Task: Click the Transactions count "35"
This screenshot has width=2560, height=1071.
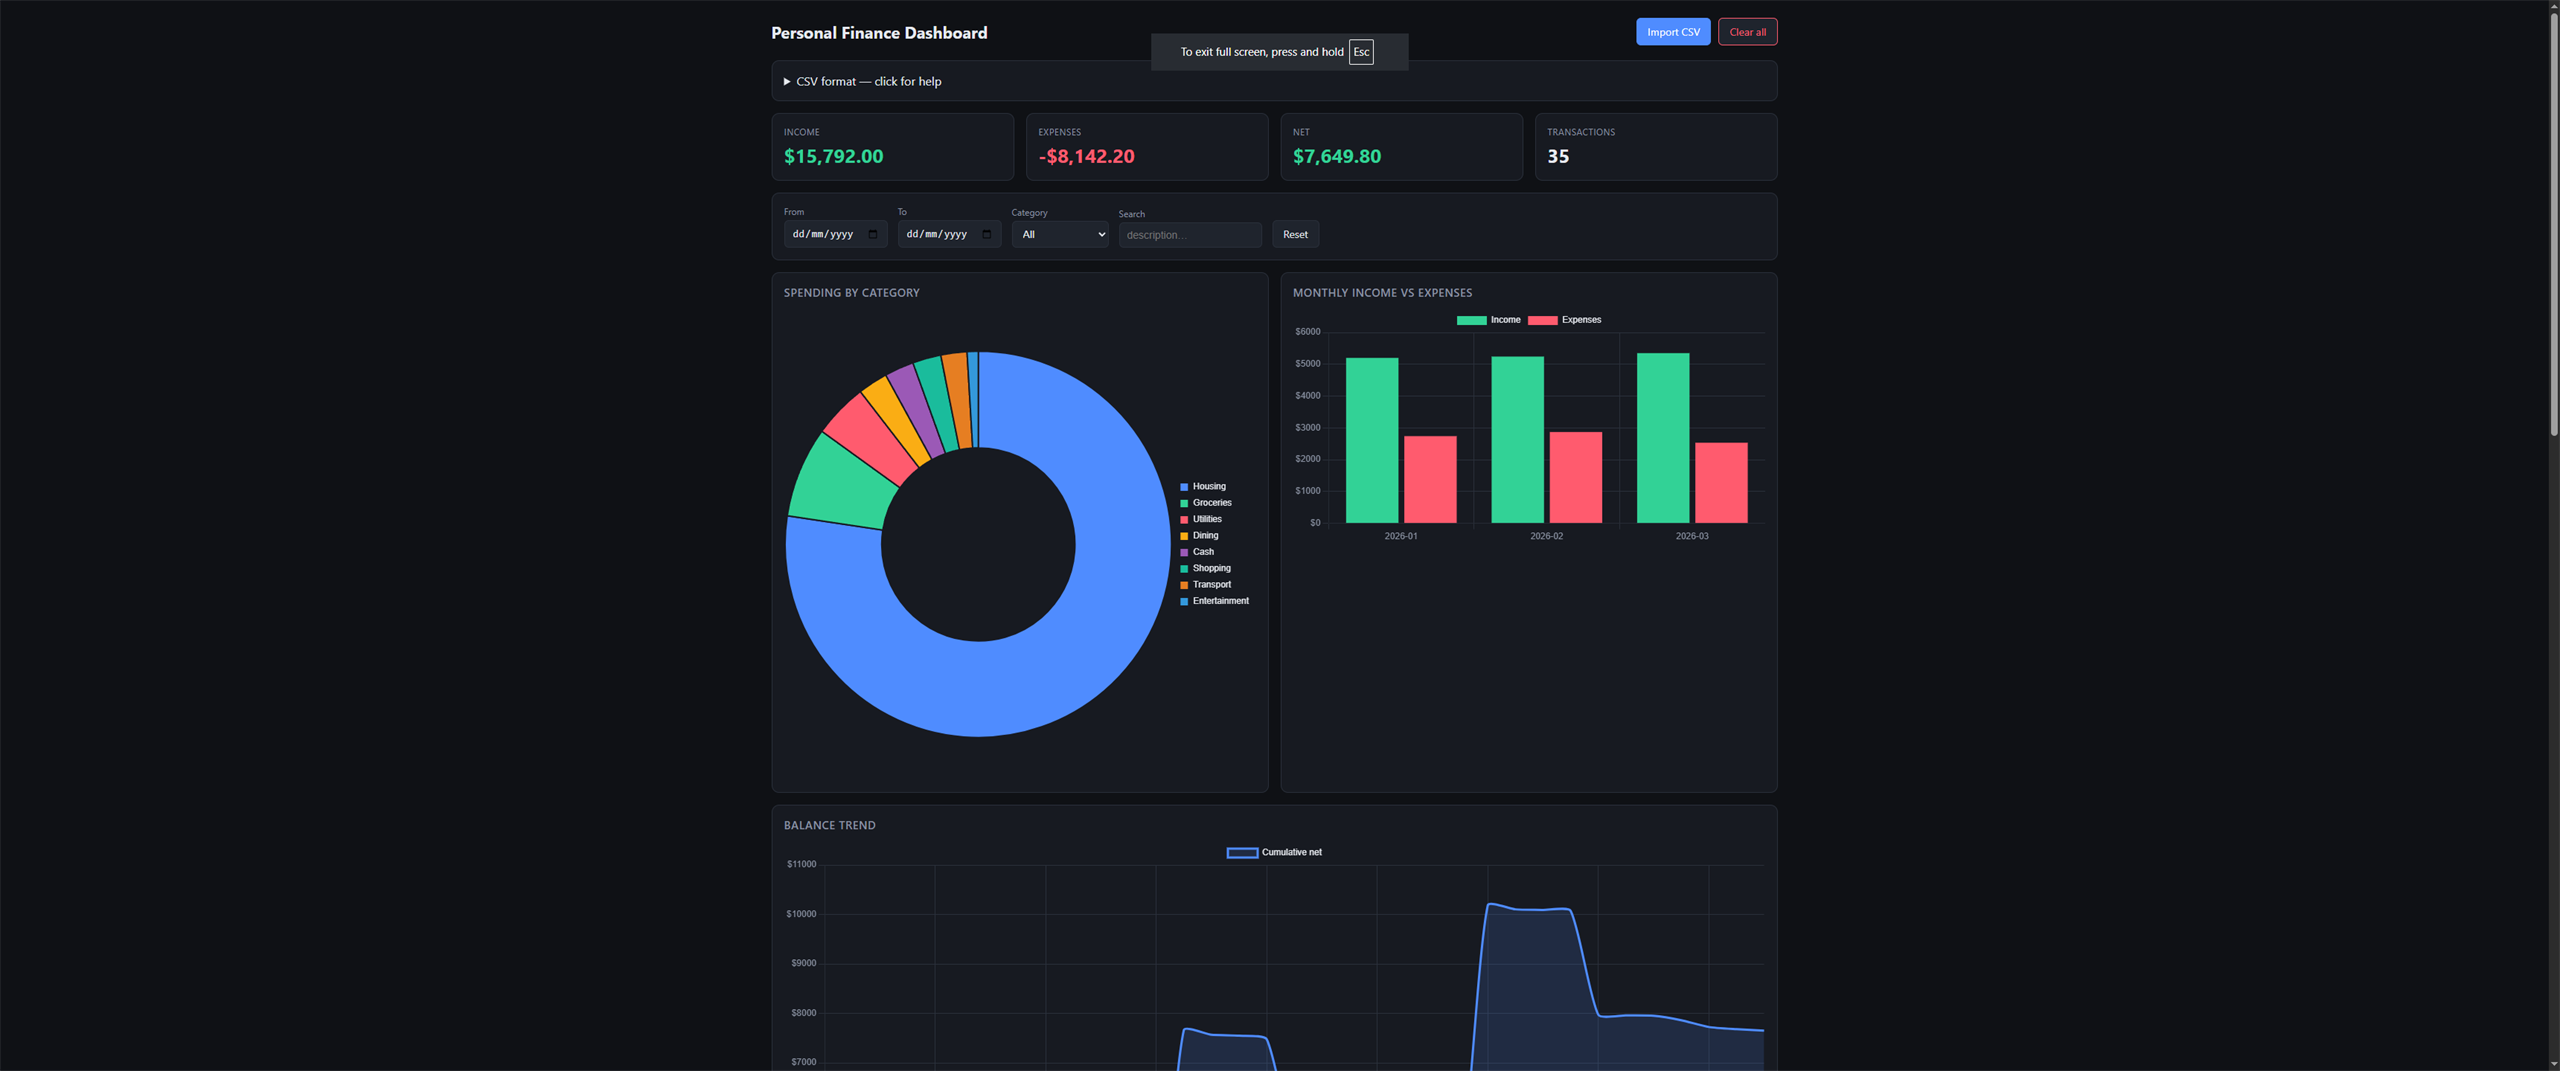Action: [x=1558, y=156]
